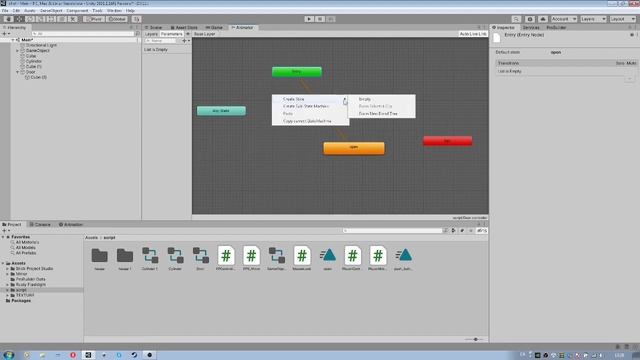Screen dimensions: 640x360
Task: Switch to the Game tab
Action: (x=214, y=27)
